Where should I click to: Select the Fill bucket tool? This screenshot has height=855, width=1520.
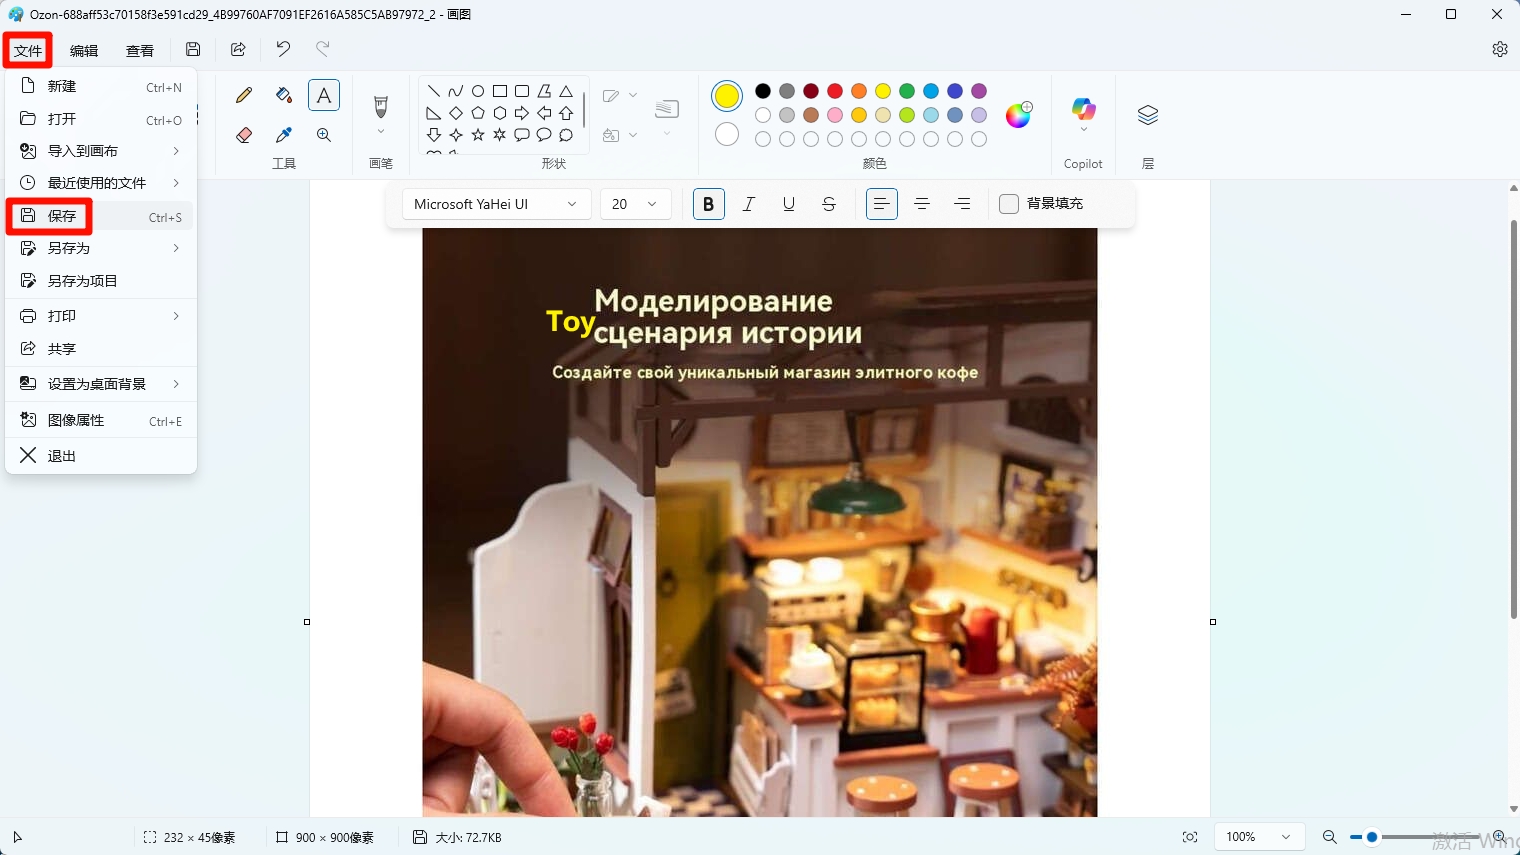click(x=284, y=96)
